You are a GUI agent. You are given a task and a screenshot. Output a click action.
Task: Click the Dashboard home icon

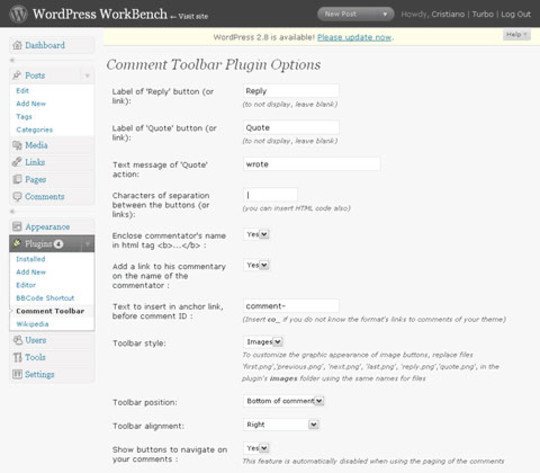click(17, 45)
